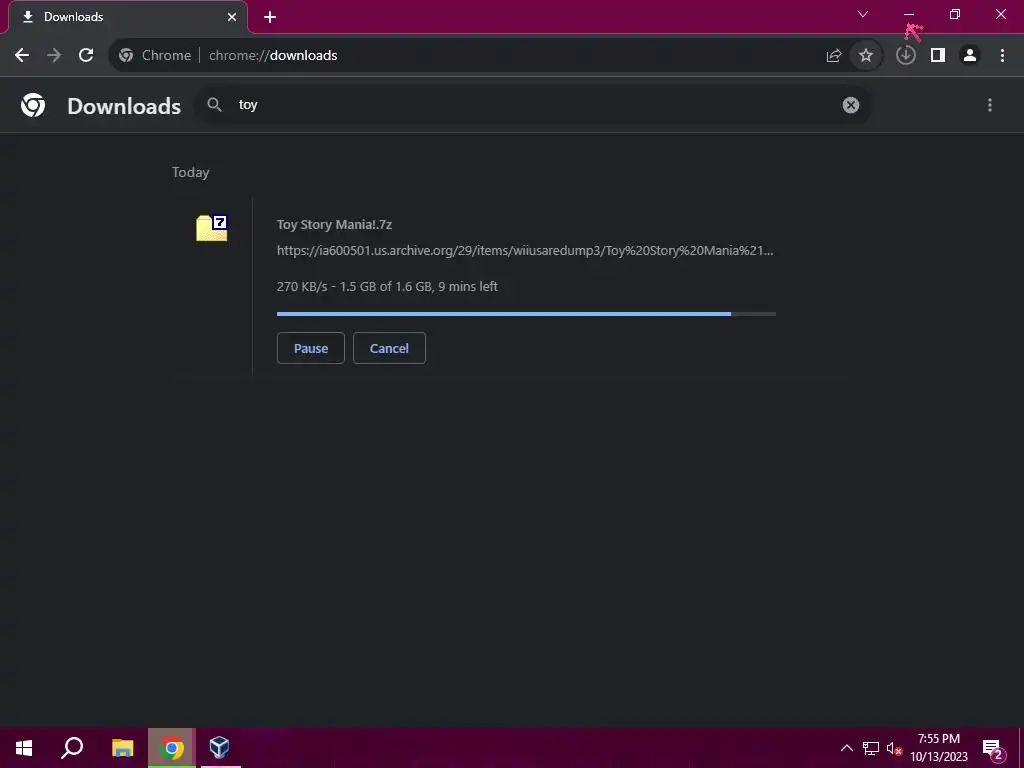Toggle the browser side panel

[938, 56]
